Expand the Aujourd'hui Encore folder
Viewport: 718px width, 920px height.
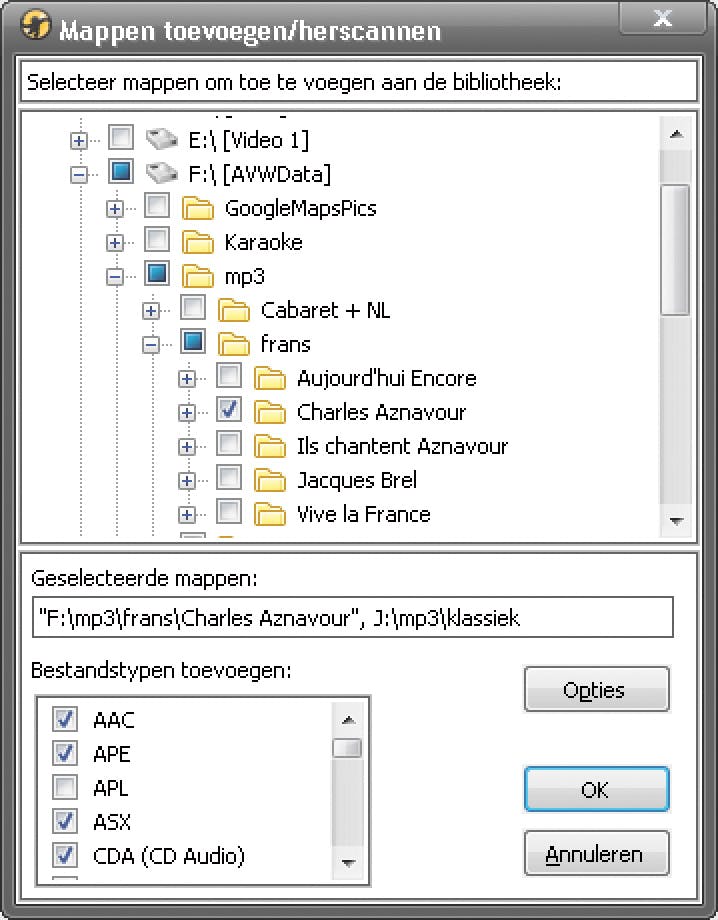187,378
